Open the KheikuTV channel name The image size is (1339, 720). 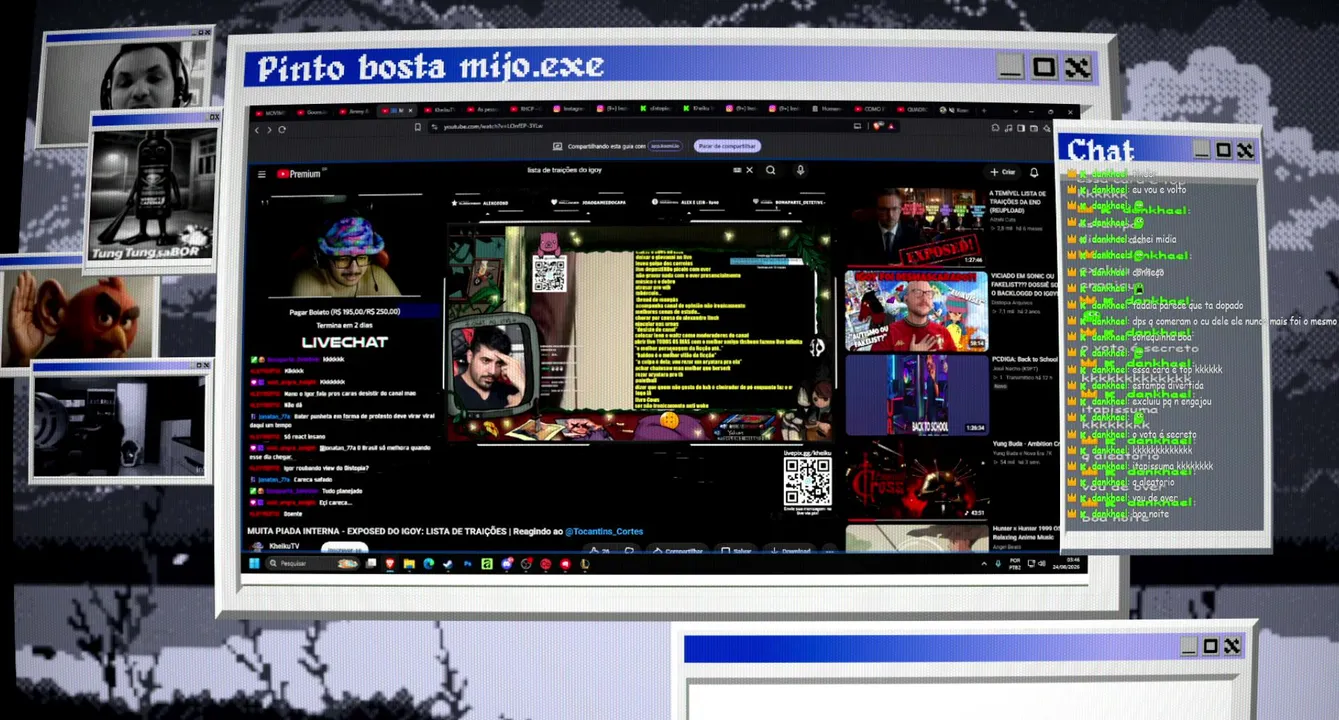click(284, 547)
